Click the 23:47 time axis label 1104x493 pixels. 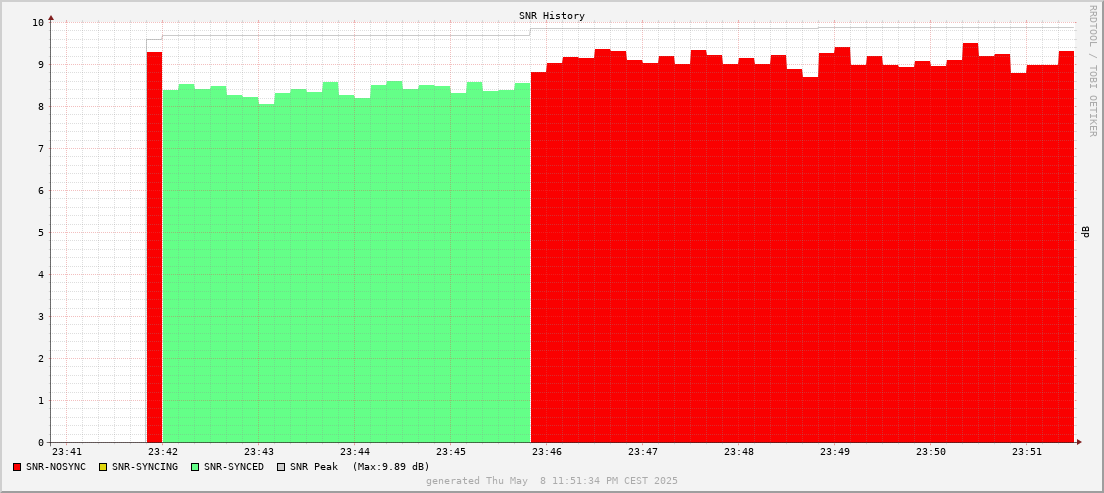[x=643, y=451]
